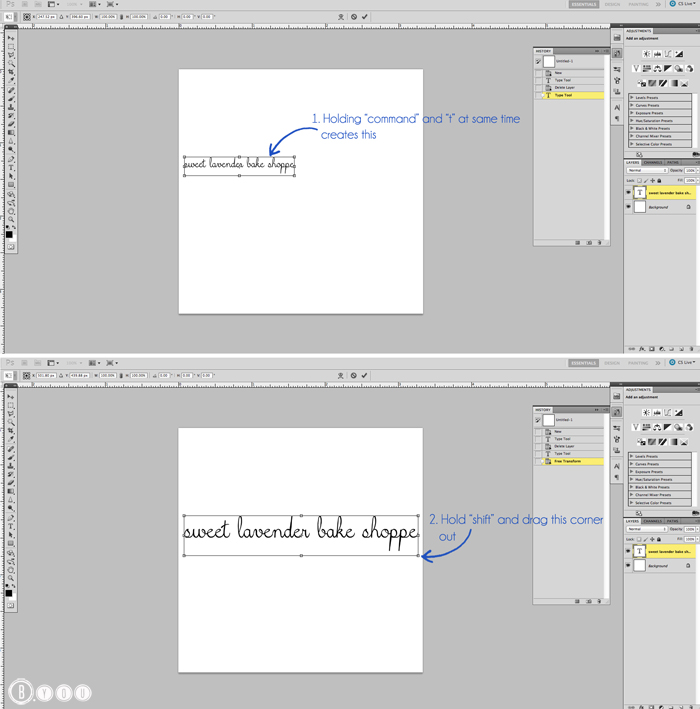Add a Curves adjustment in the upper Adjustments panel

tap(668, 54)
